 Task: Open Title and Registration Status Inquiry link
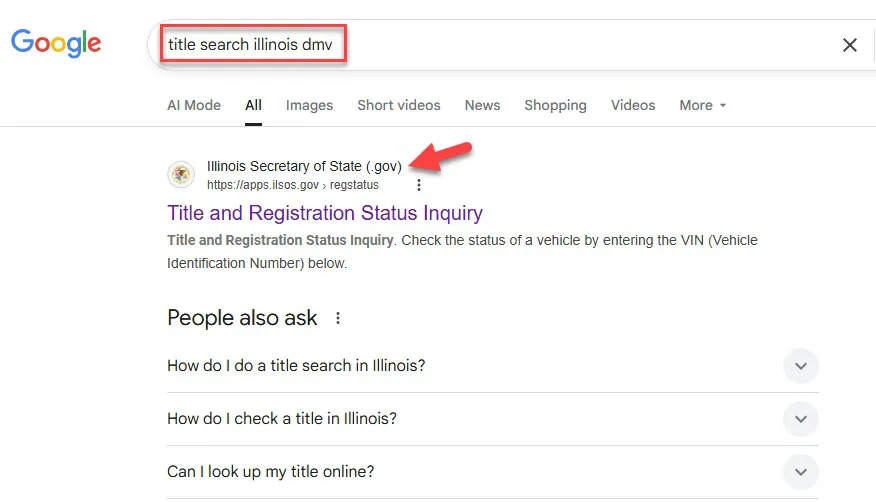[325, 213]
